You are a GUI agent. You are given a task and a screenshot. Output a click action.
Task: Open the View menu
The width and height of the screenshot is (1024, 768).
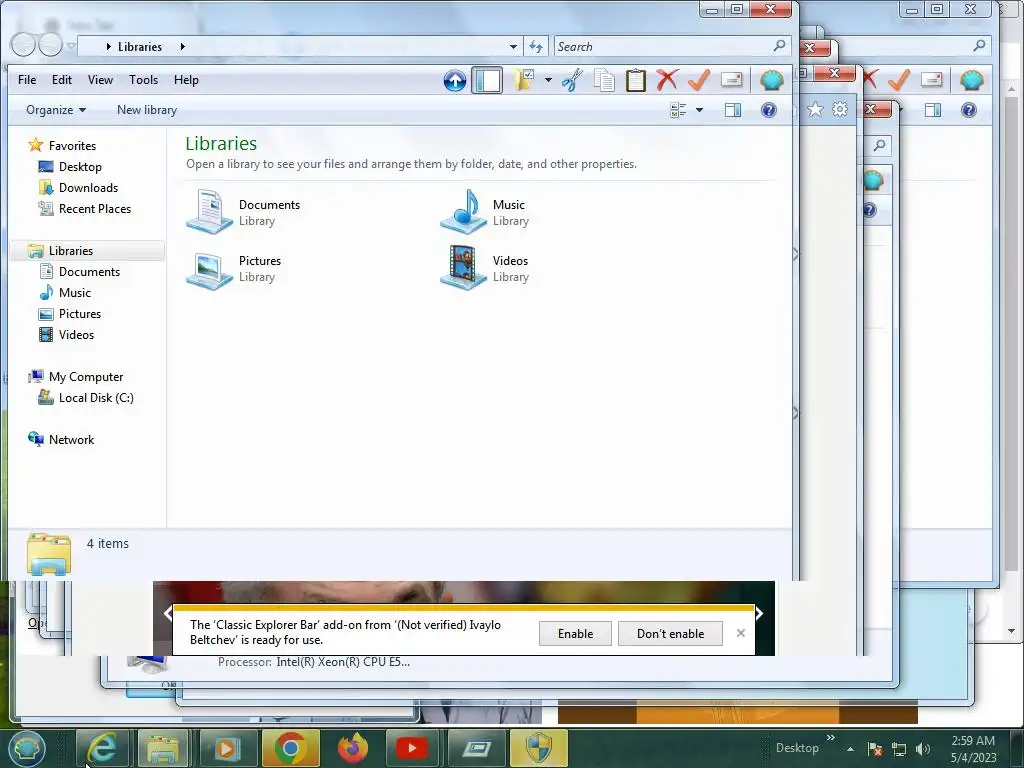tap(100, 80)
